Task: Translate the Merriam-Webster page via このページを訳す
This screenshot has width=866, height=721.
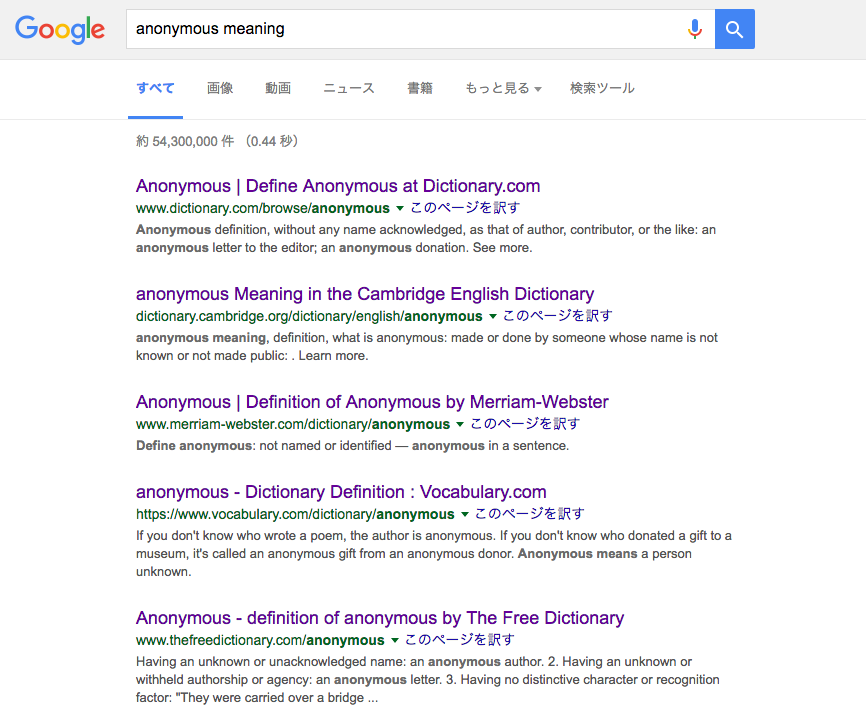Action: (x=525, y=424)
